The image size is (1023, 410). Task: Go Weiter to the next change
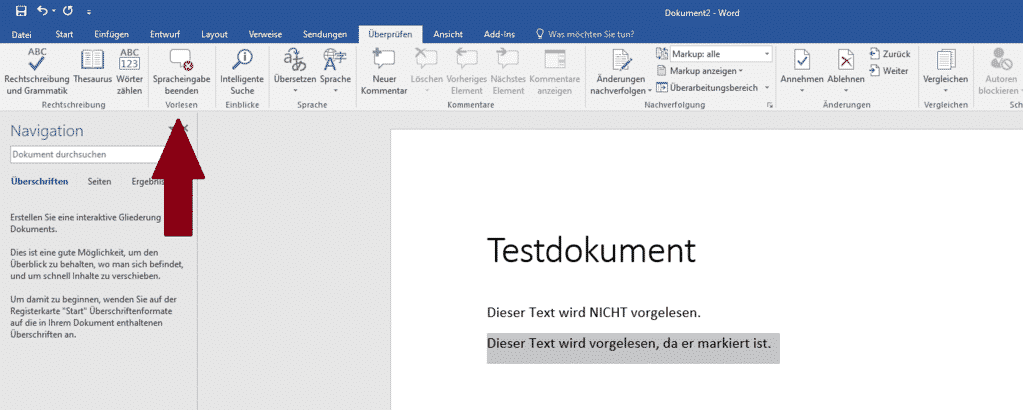point(889,71)
